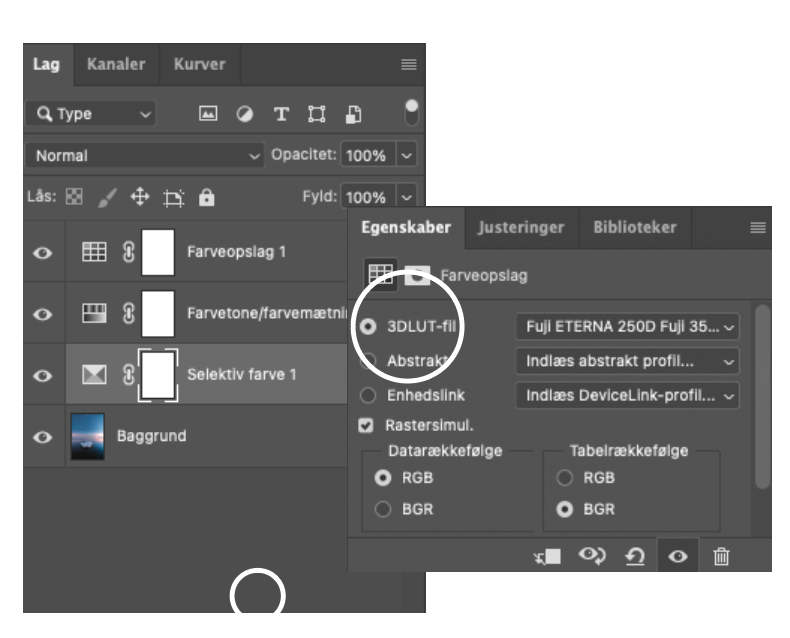
Task: Open Fyld dropdown arrow
Action: point(407,197)
